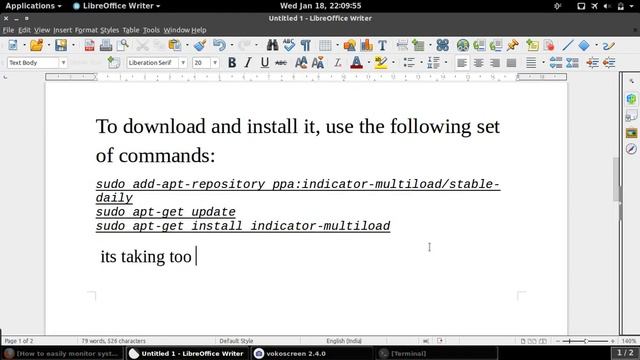Insert a chart
Image resolution: width=640 pixels, height=360 pixels.
(366, 45)
